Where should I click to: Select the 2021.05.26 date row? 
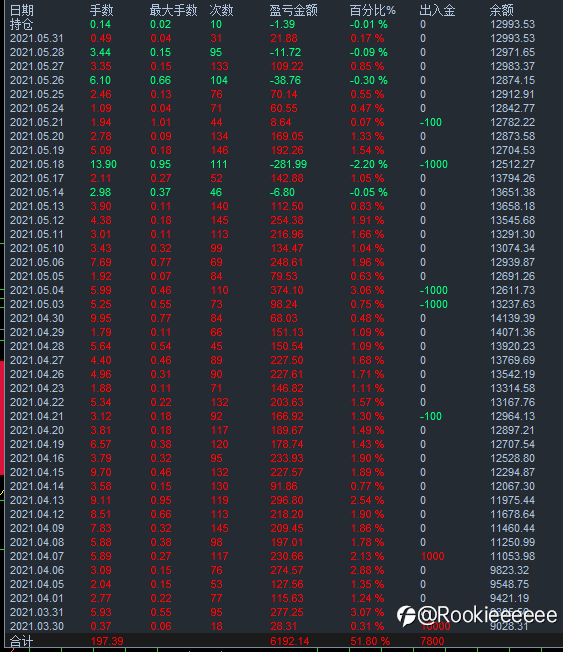(37, 81)
